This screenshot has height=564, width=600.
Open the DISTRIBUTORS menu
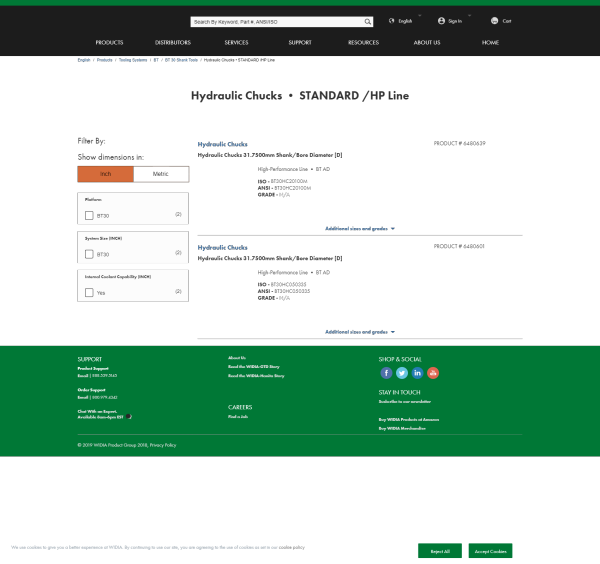pos(173,42)
